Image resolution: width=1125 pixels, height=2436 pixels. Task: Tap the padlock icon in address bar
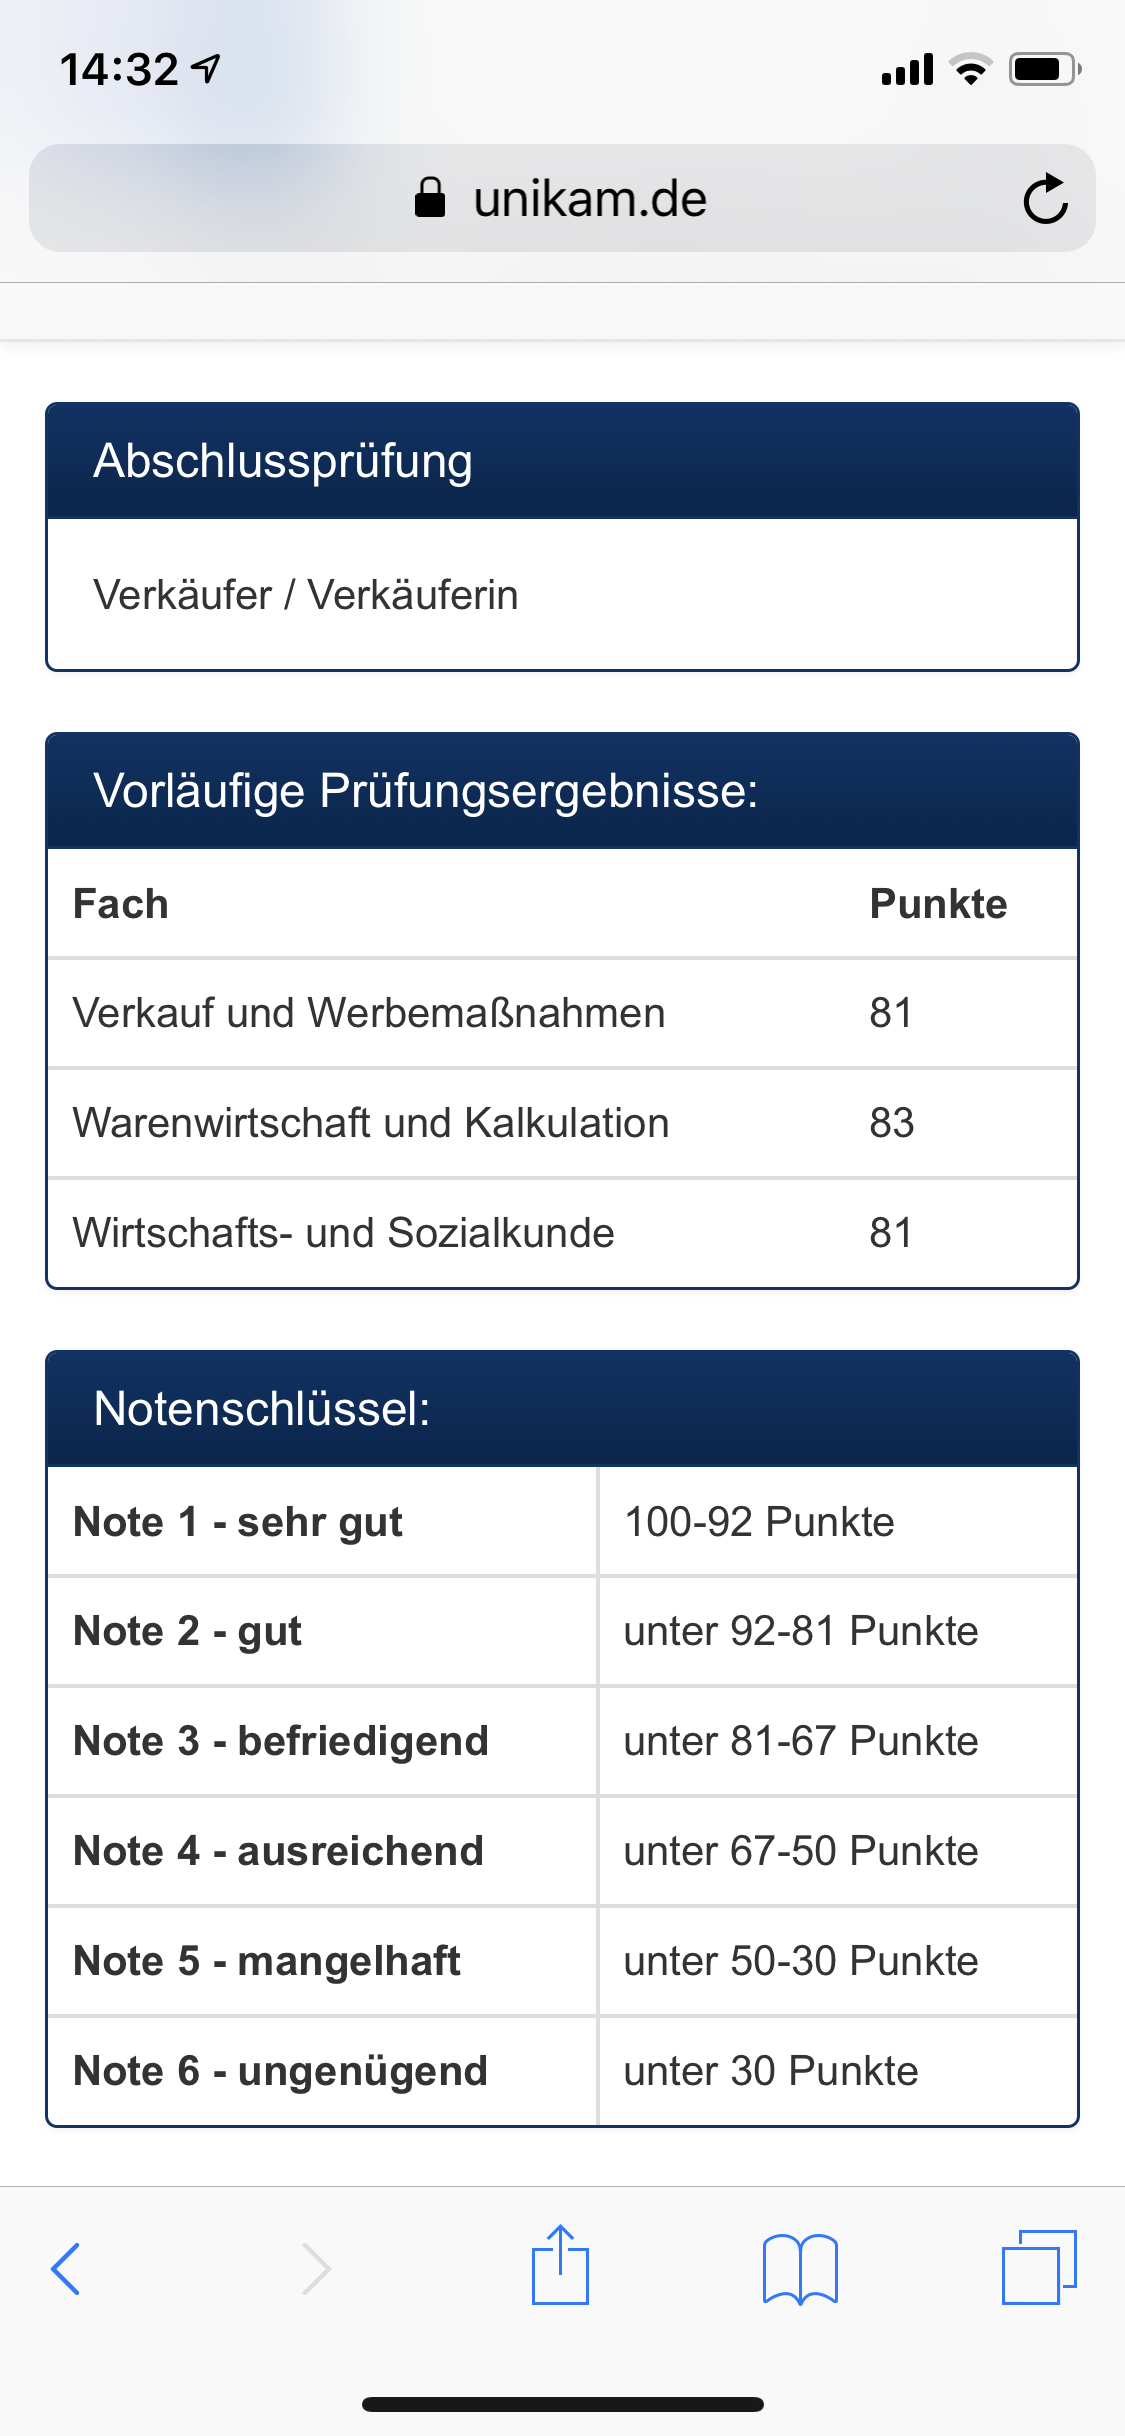(x=430, y=198)
